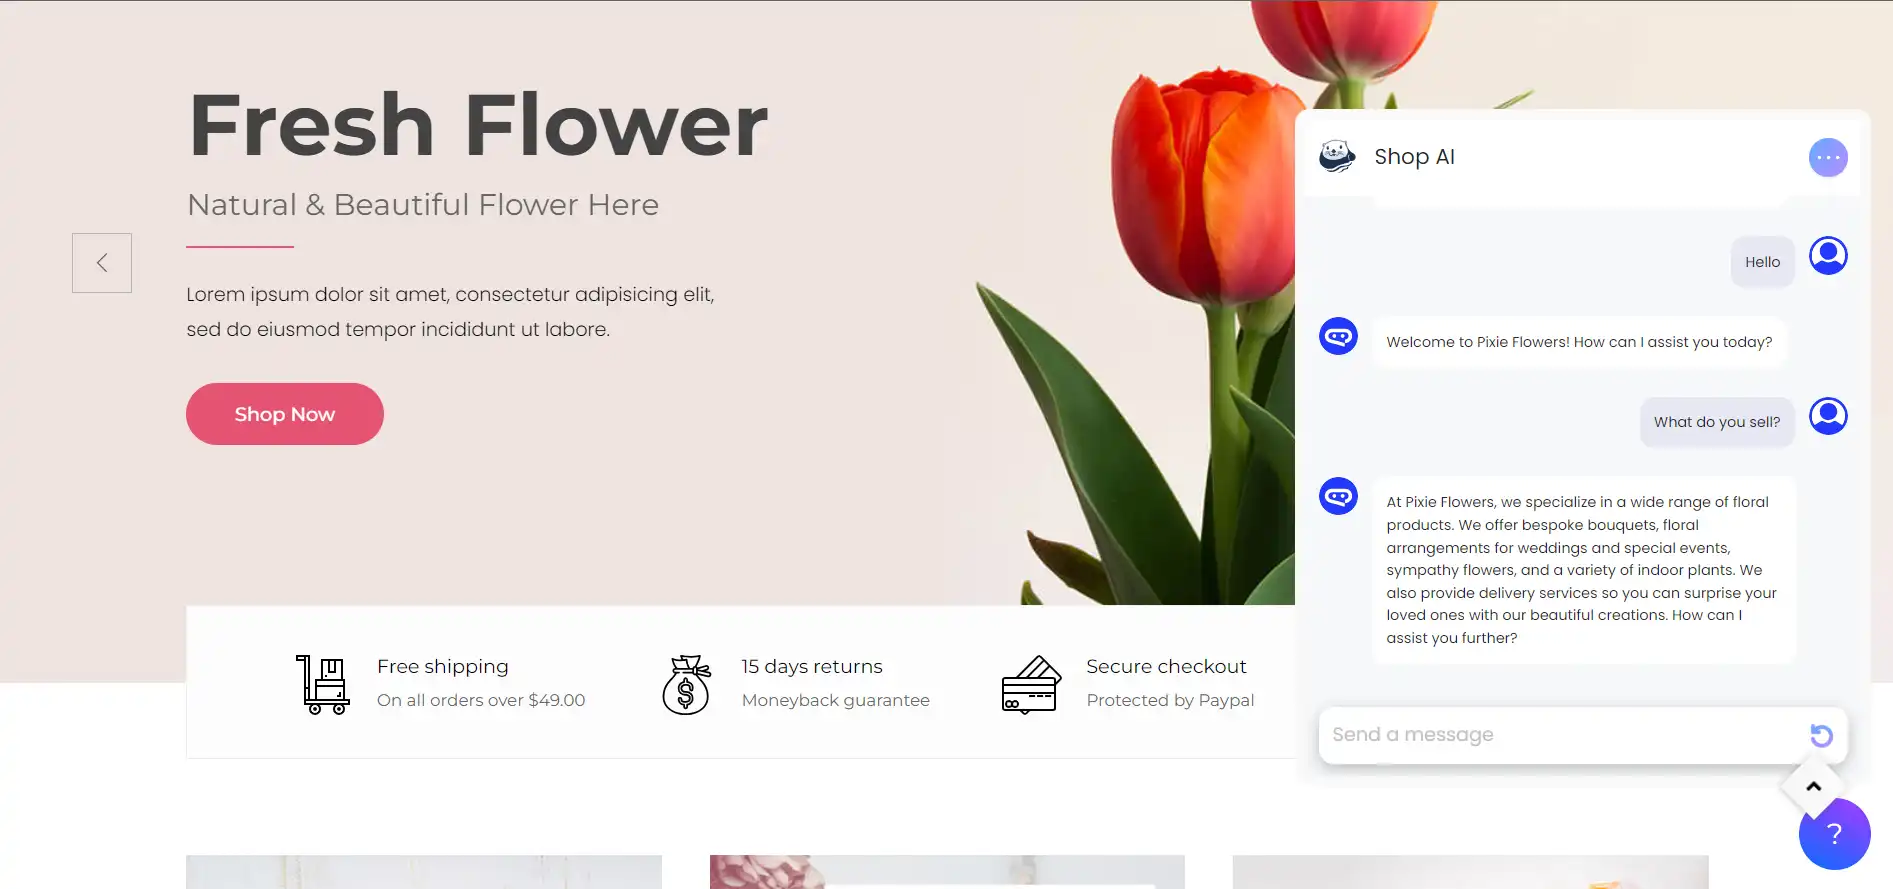This screenshot has width=1893, height=889.
Task: Go to the previous slide arrow
Action: (x=102, y=263)
